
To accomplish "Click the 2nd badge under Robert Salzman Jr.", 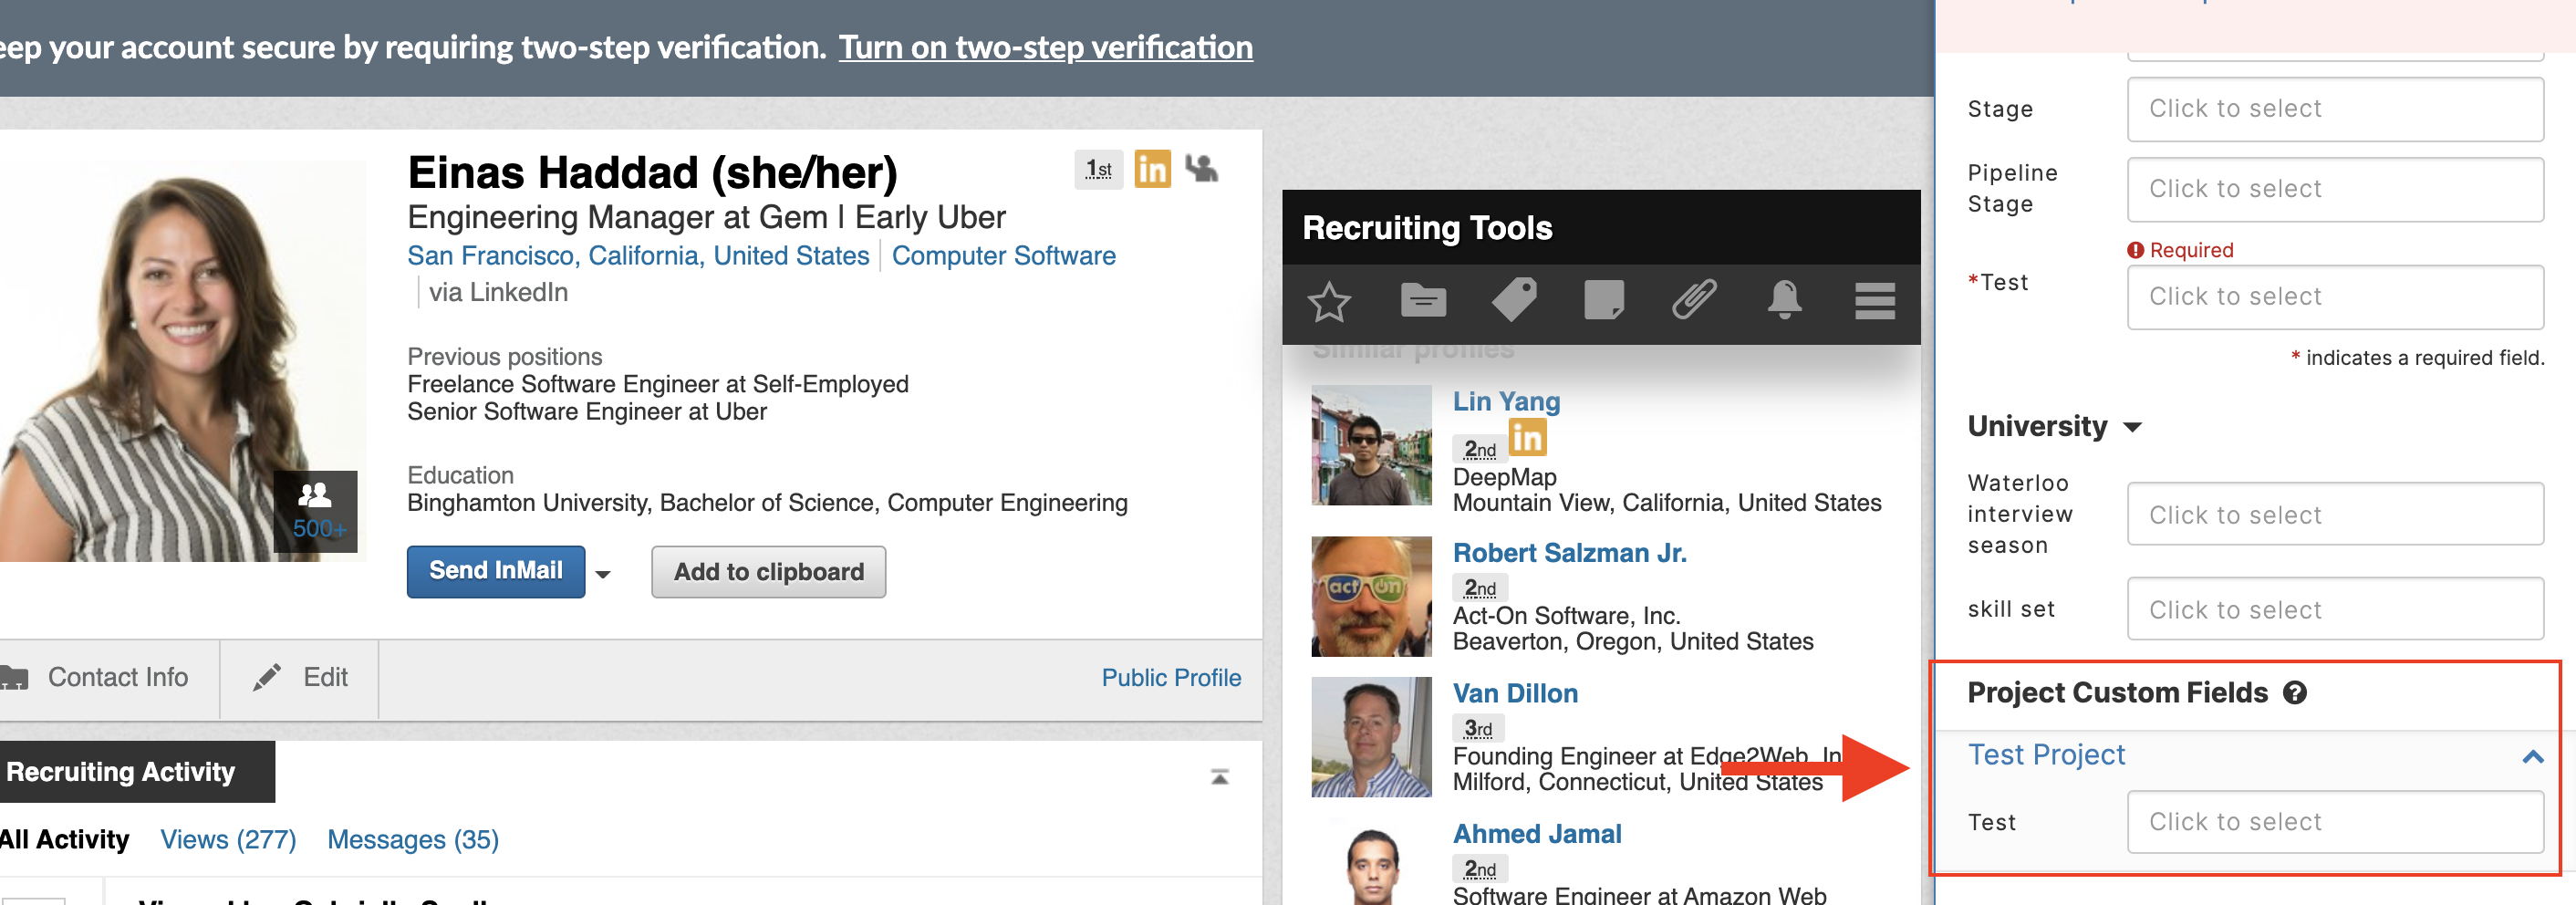I will [x=1480, y=588].
